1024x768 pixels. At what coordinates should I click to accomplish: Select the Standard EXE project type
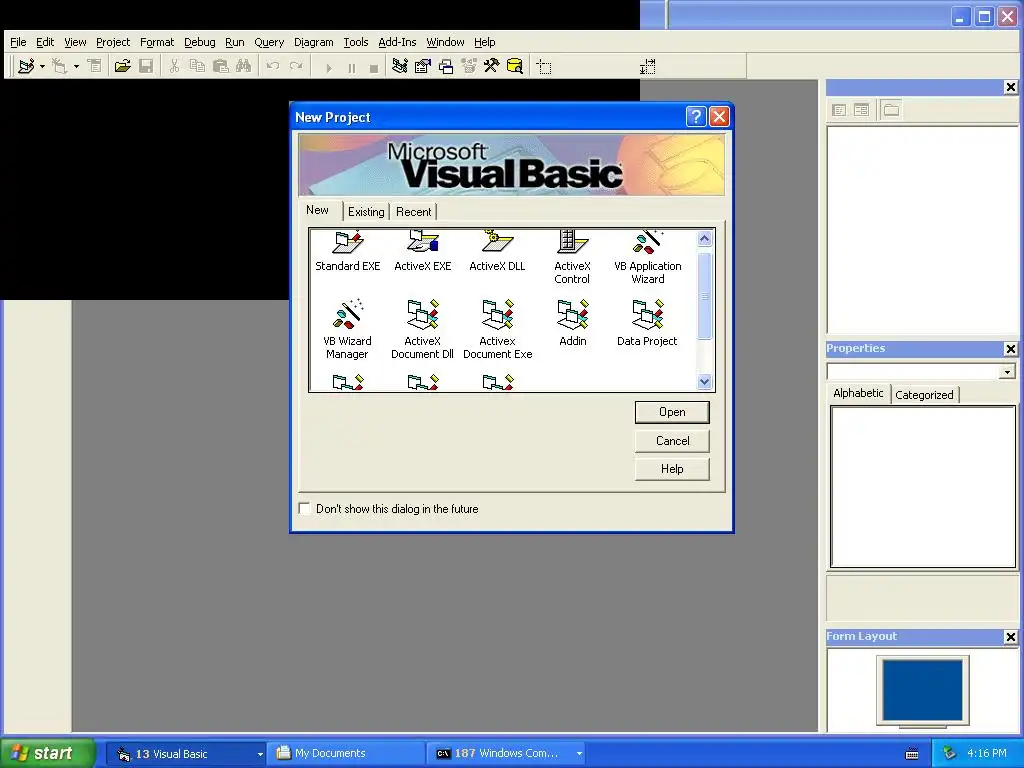[347, 252]
